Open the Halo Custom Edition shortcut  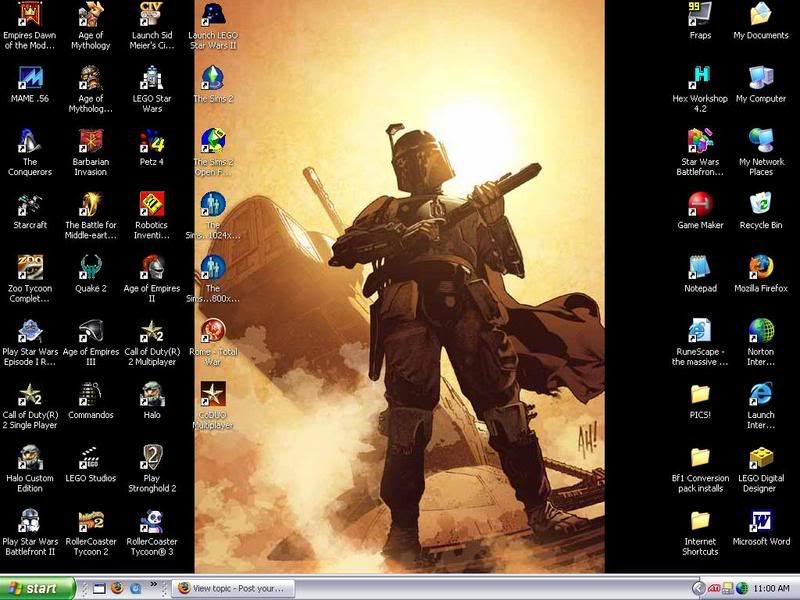point(30,468)
